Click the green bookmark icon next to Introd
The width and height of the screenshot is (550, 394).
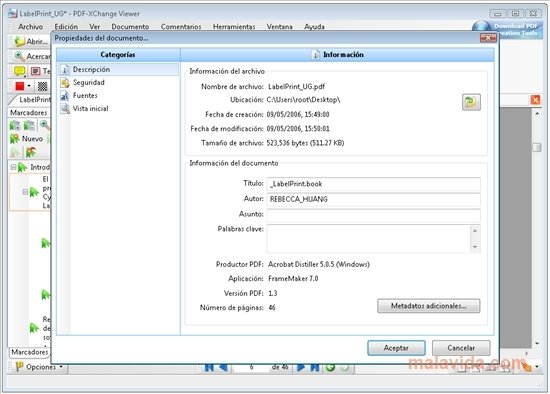(23, 167)
